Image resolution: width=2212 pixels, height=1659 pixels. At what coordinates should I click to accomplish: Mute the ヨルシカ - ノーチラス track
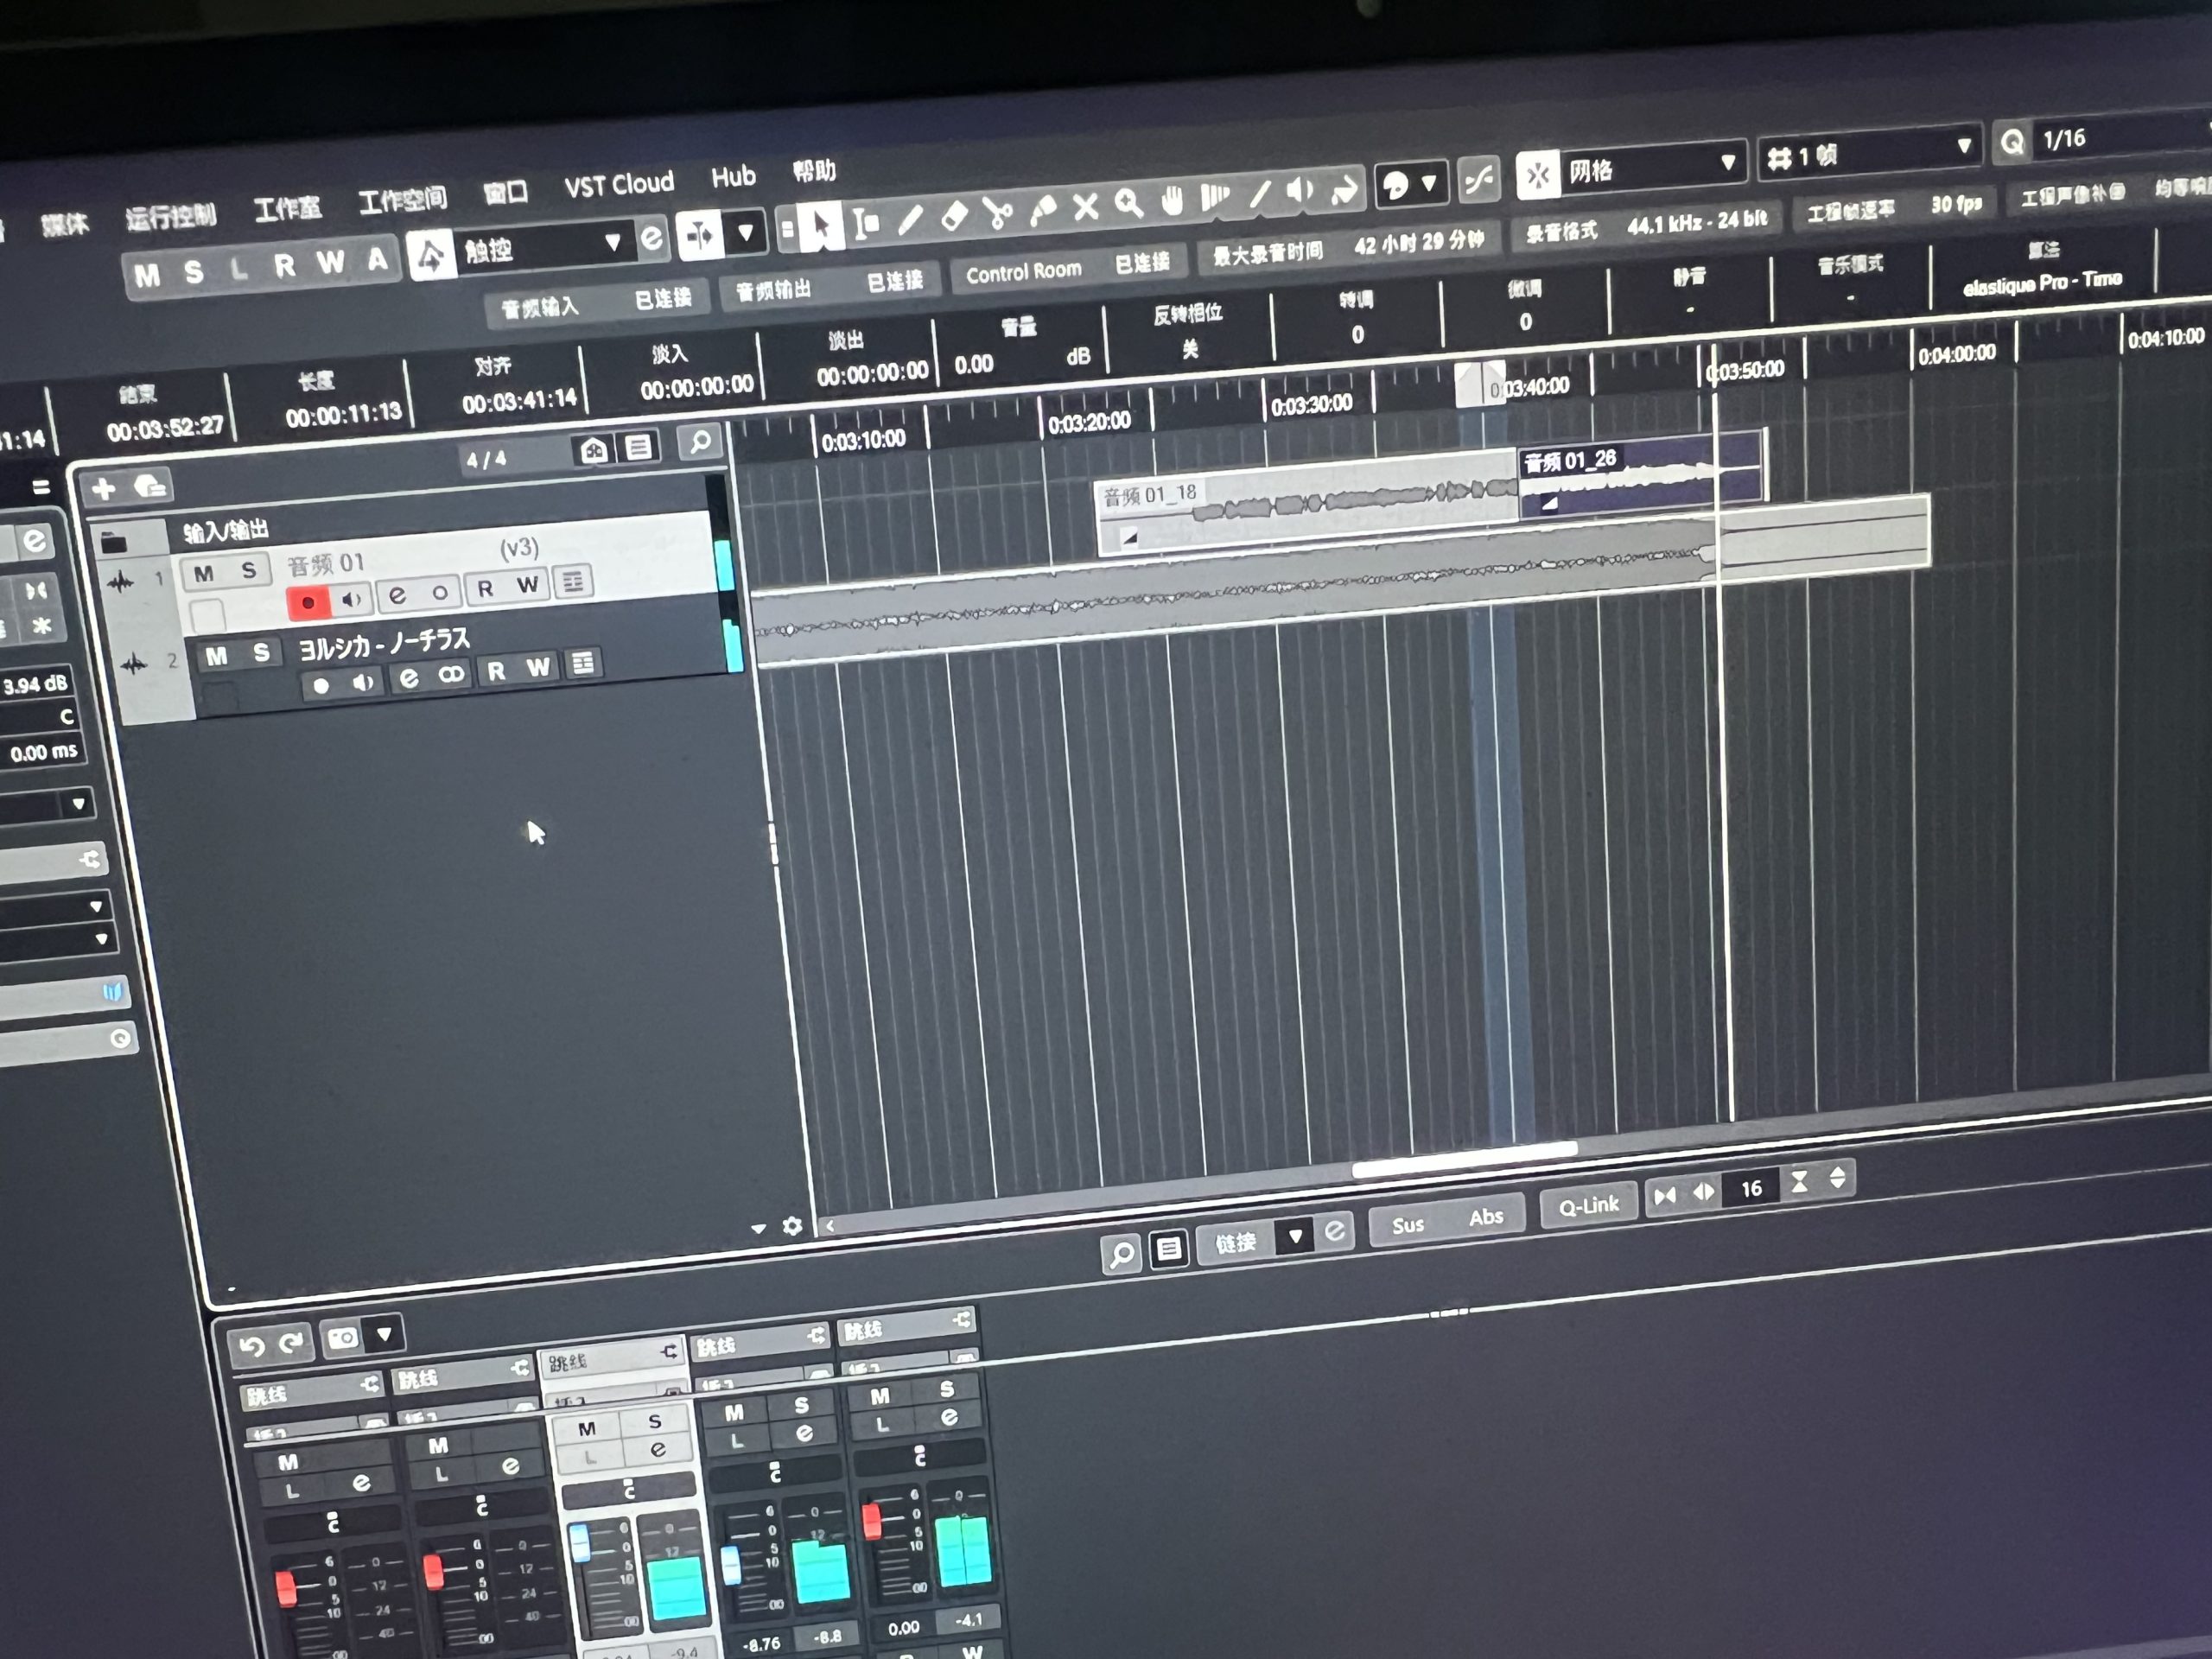point(217,656)
